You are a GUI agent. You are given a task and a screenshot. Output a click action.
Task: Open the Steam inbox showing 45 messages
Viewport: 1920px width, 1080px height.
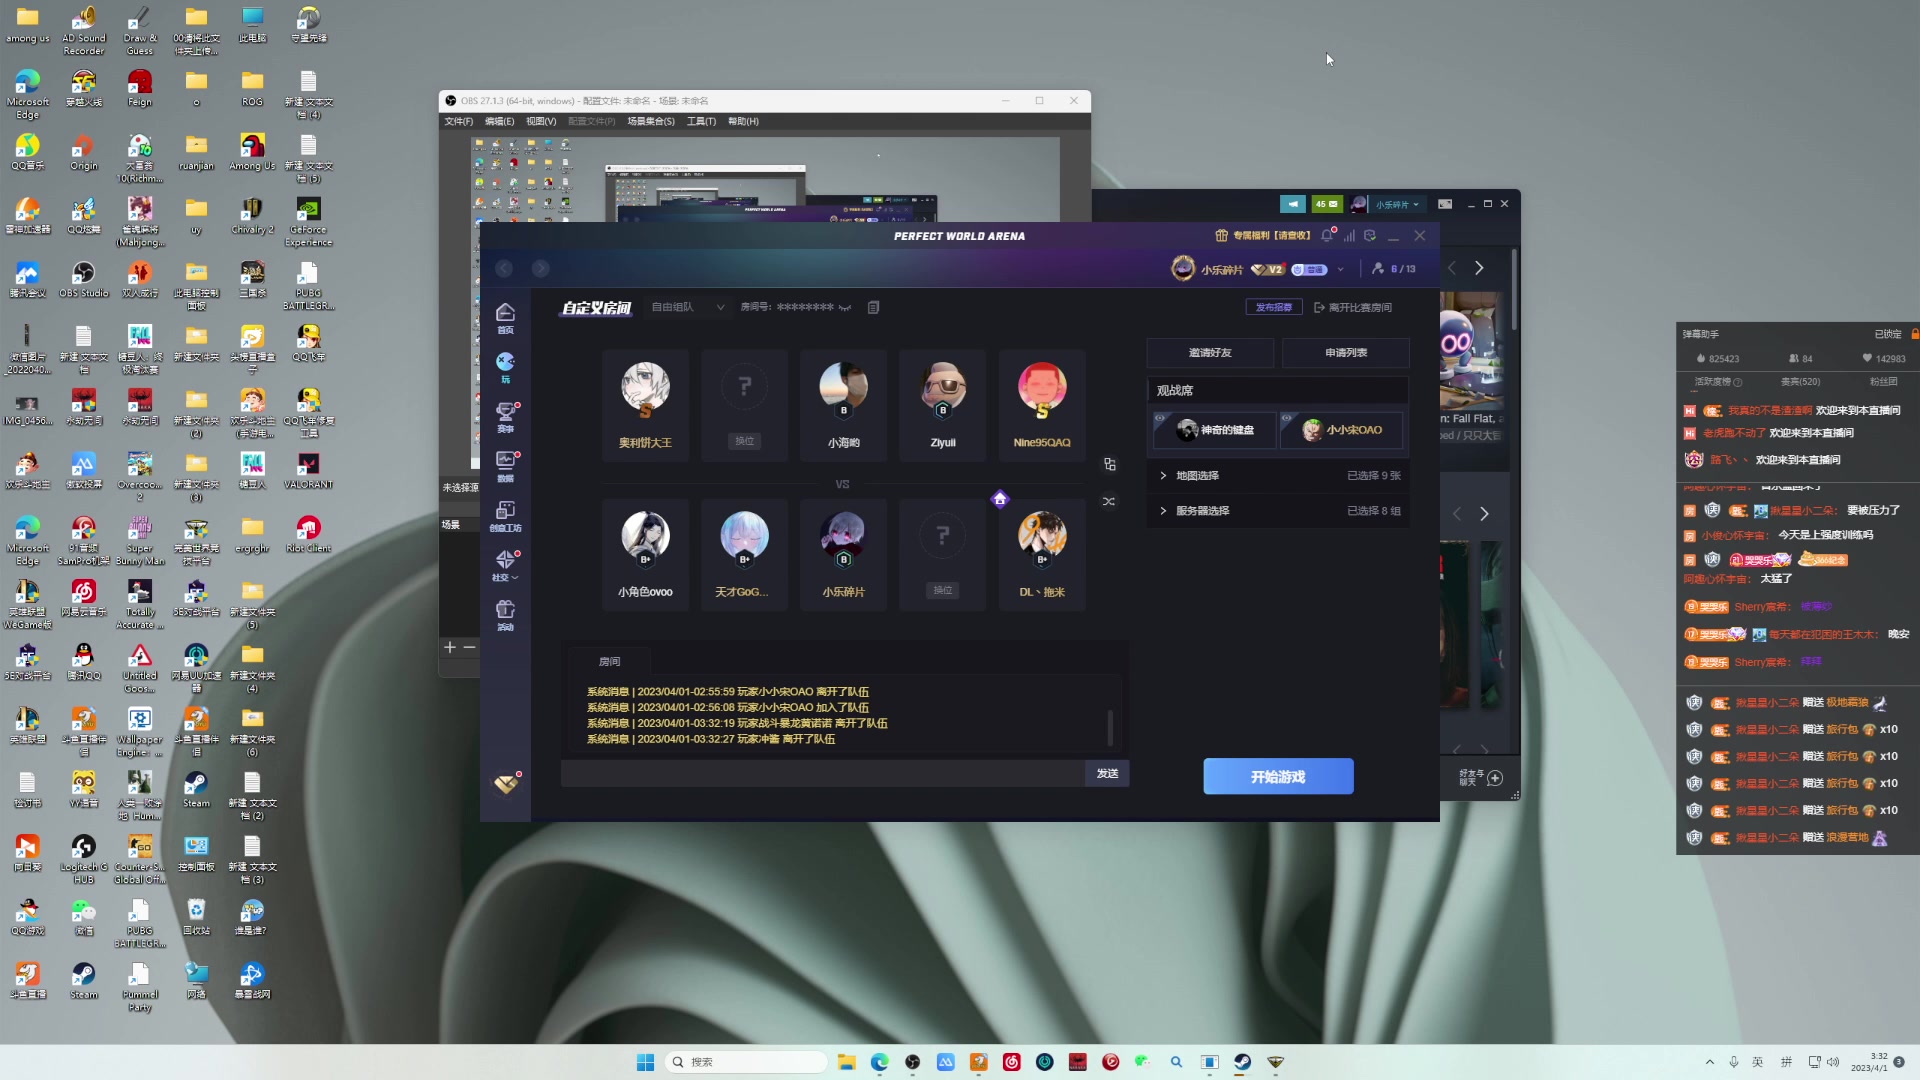(x=1327, y=204)
